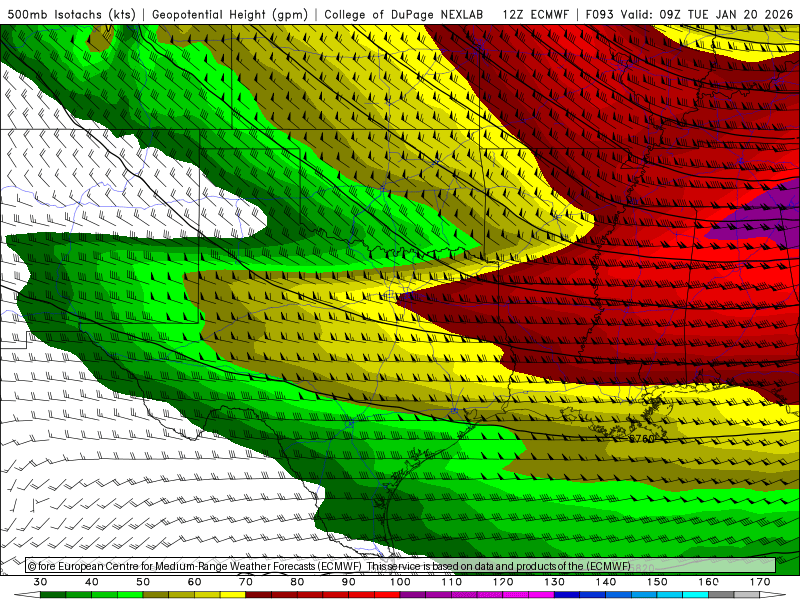Select the gray swatch starting at 160

pyautogui.click(x=721, y=595)
